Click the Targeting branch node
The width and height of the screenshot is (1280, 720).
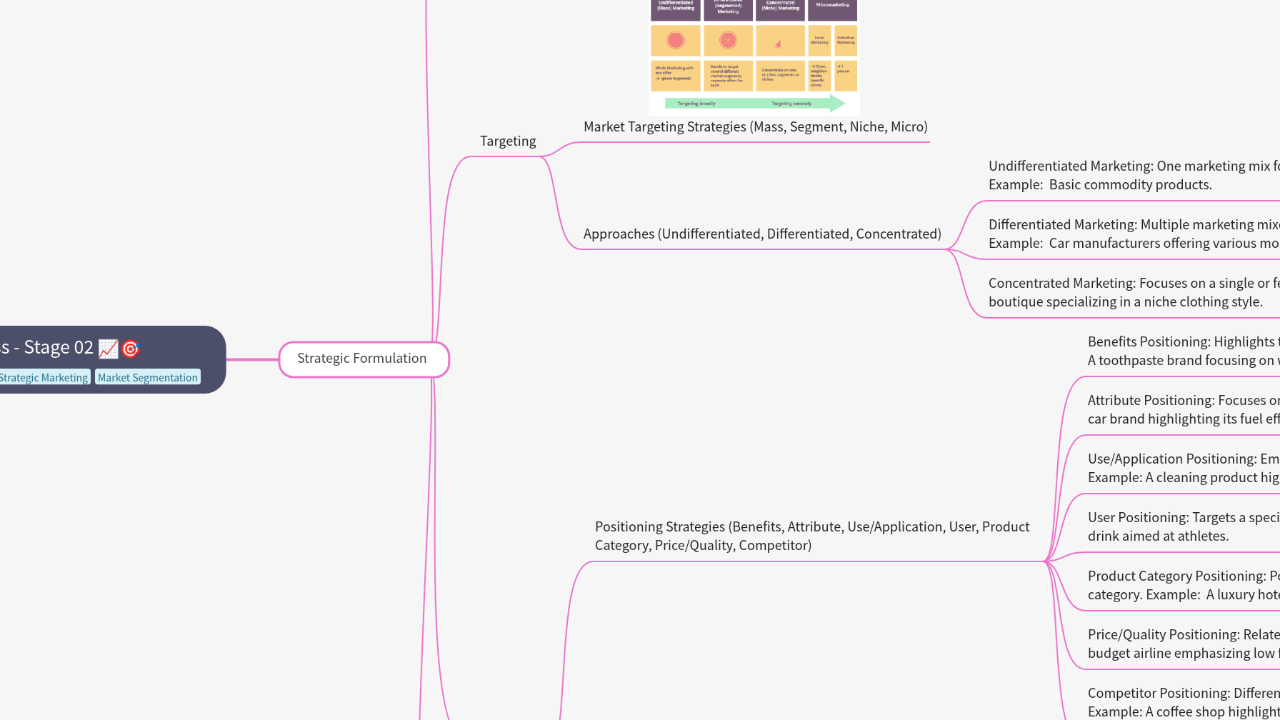pyautogui.click(x=508, y=141)
